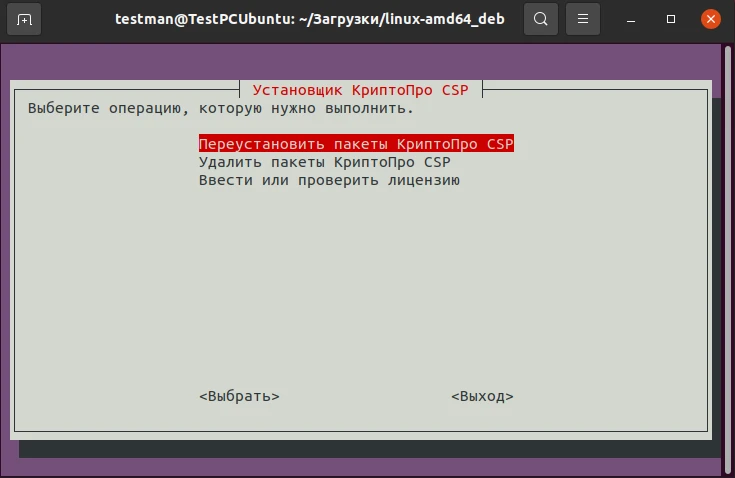Click the 'Установщик КриптоПро CSP' title

(360, 90)
